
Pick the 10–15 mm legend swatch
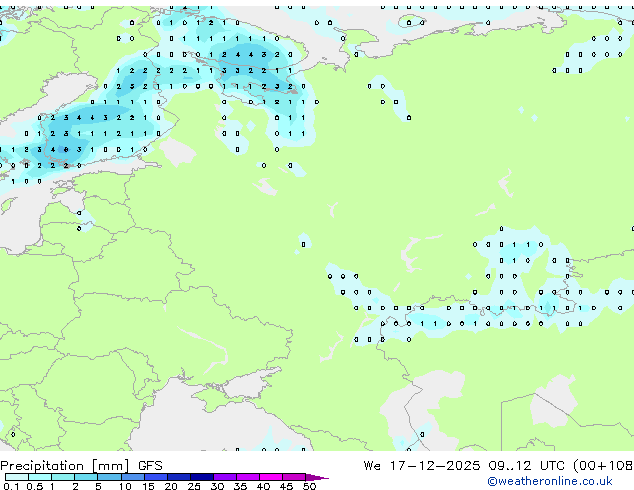[132, 477]
